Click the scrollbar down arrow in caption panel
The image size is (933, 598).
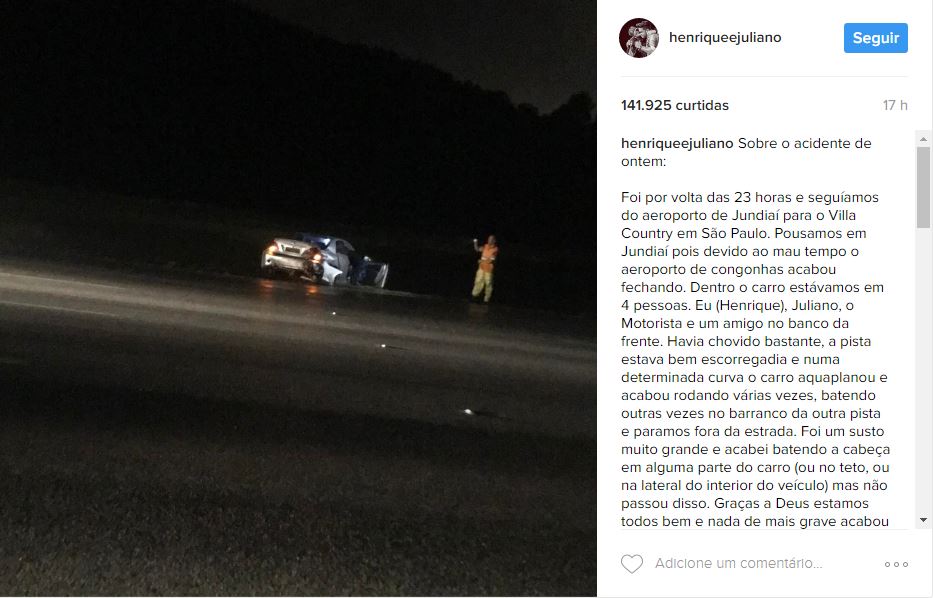point(923,520)
